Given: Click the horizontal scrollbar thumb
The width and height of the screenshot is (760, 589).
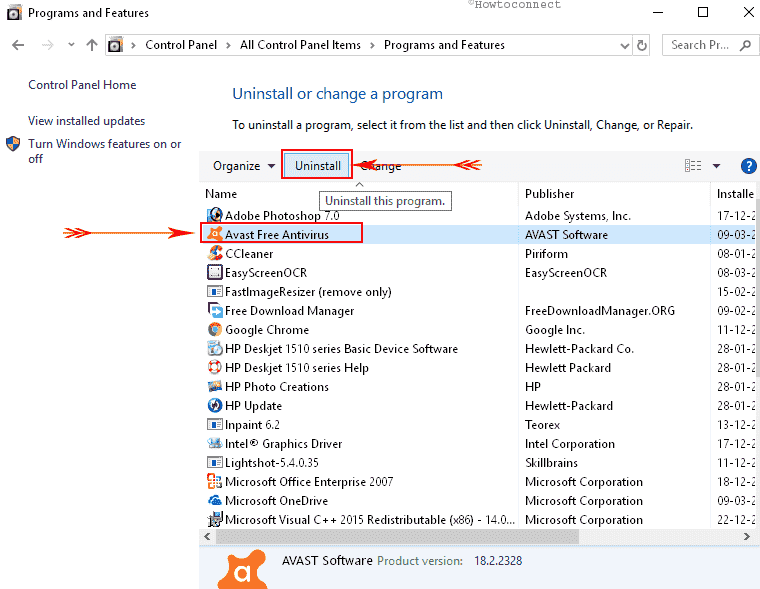Looking at the screenshot, I should point(397,536).
